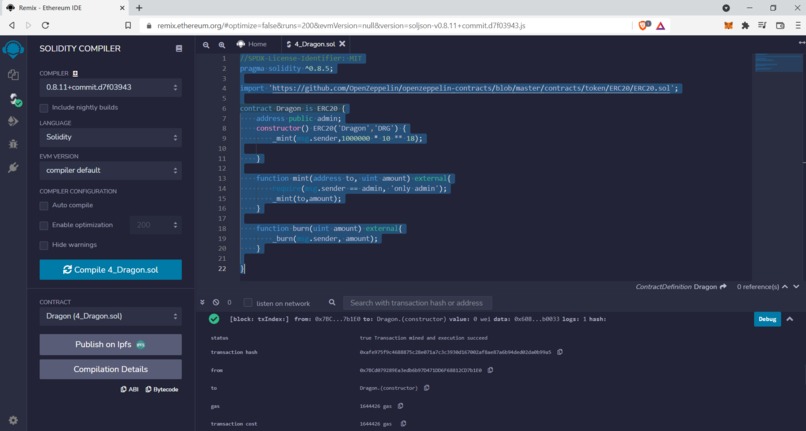Copy the gas value
The width and height of the screenshot is (806, 431).
[400, 406]
